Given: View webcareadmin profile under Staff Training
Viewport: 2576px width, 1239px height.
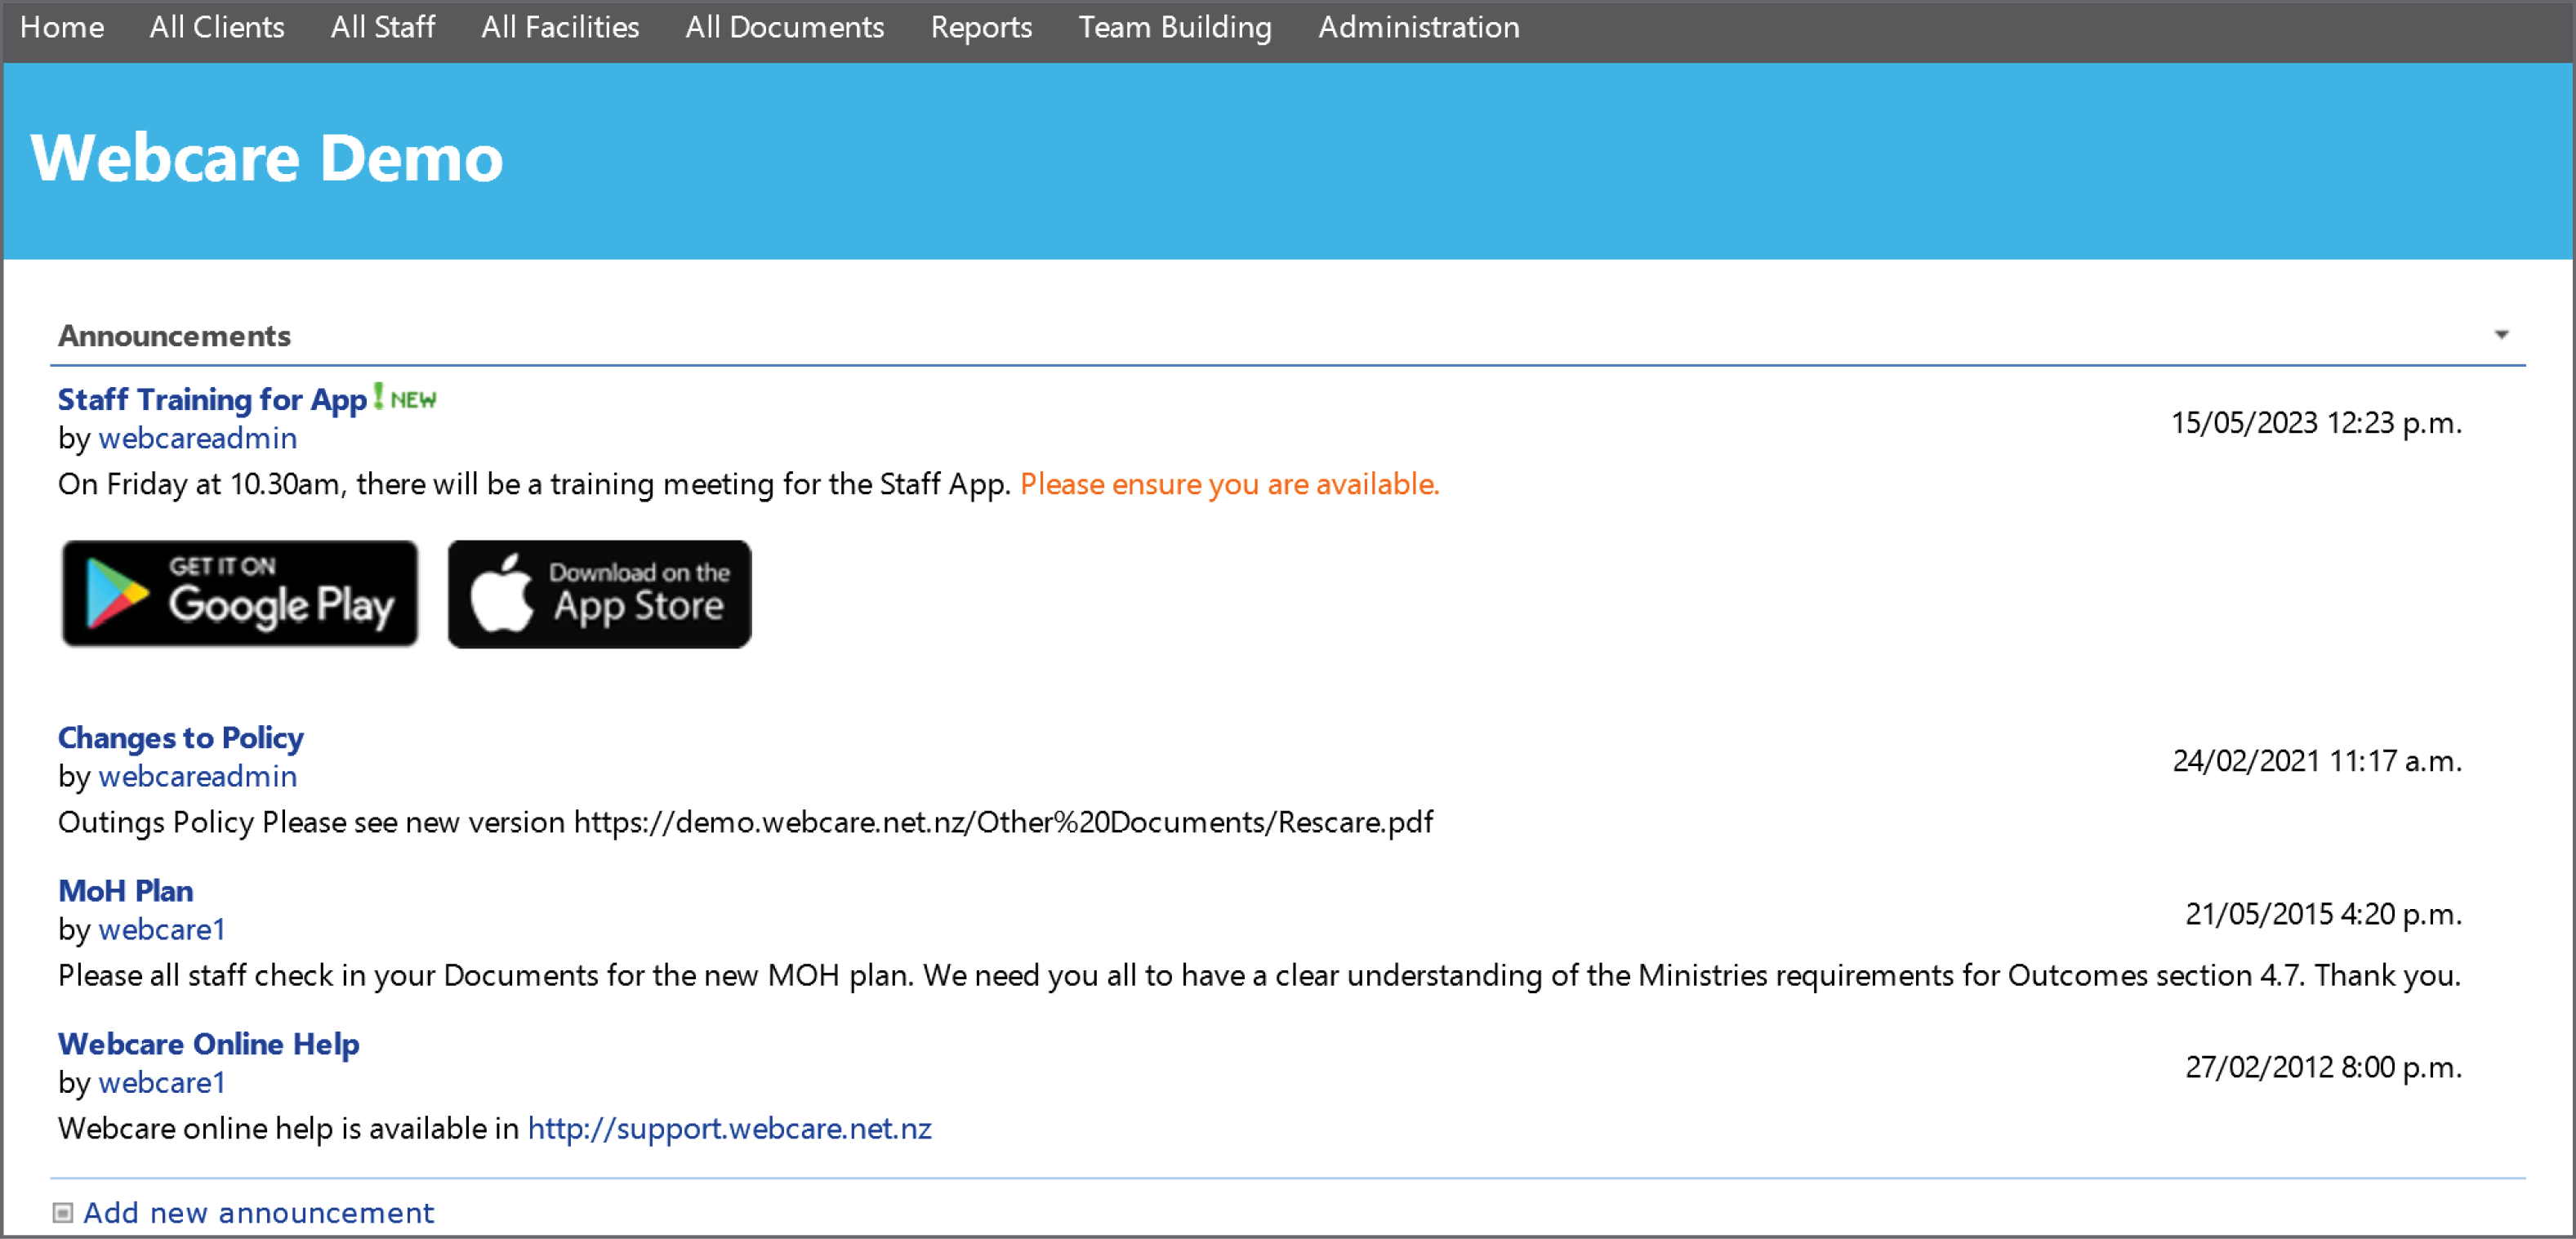Looking at the screenshot, I should (198, 438).
